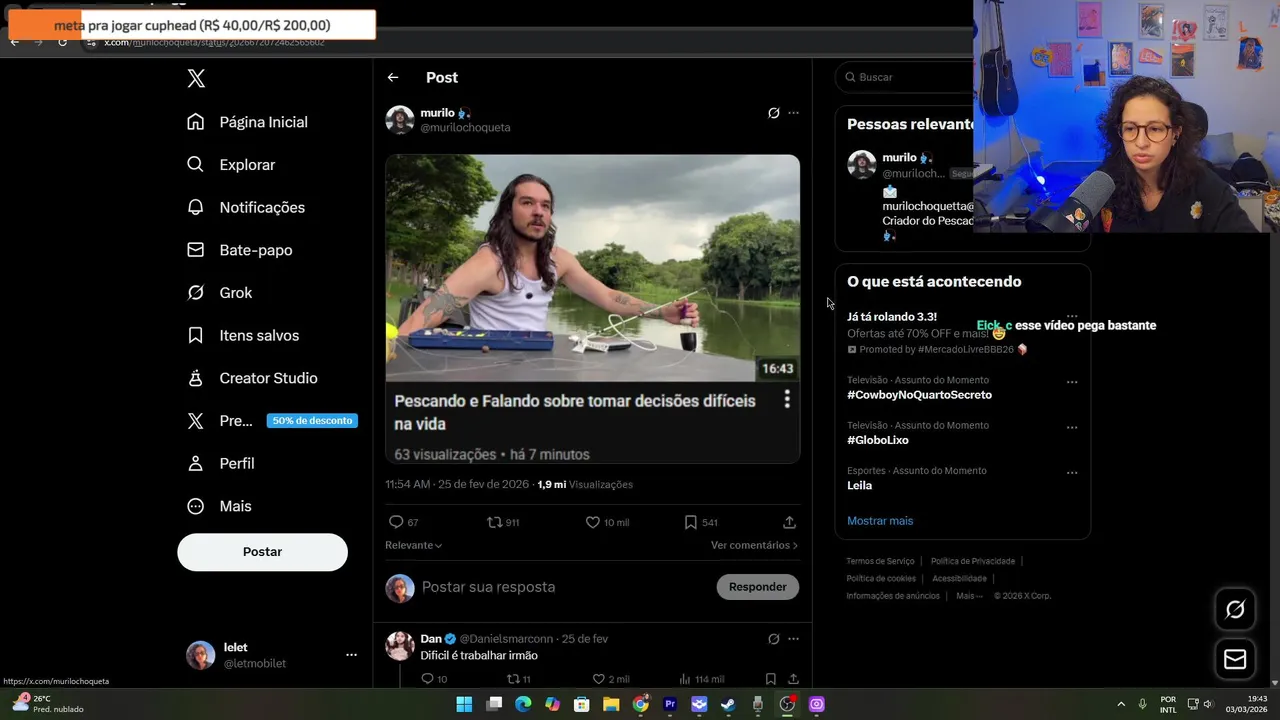The image size is (1280, 720).
Task: Open the Mais menu in the sidebar
Action: [219, 506]
